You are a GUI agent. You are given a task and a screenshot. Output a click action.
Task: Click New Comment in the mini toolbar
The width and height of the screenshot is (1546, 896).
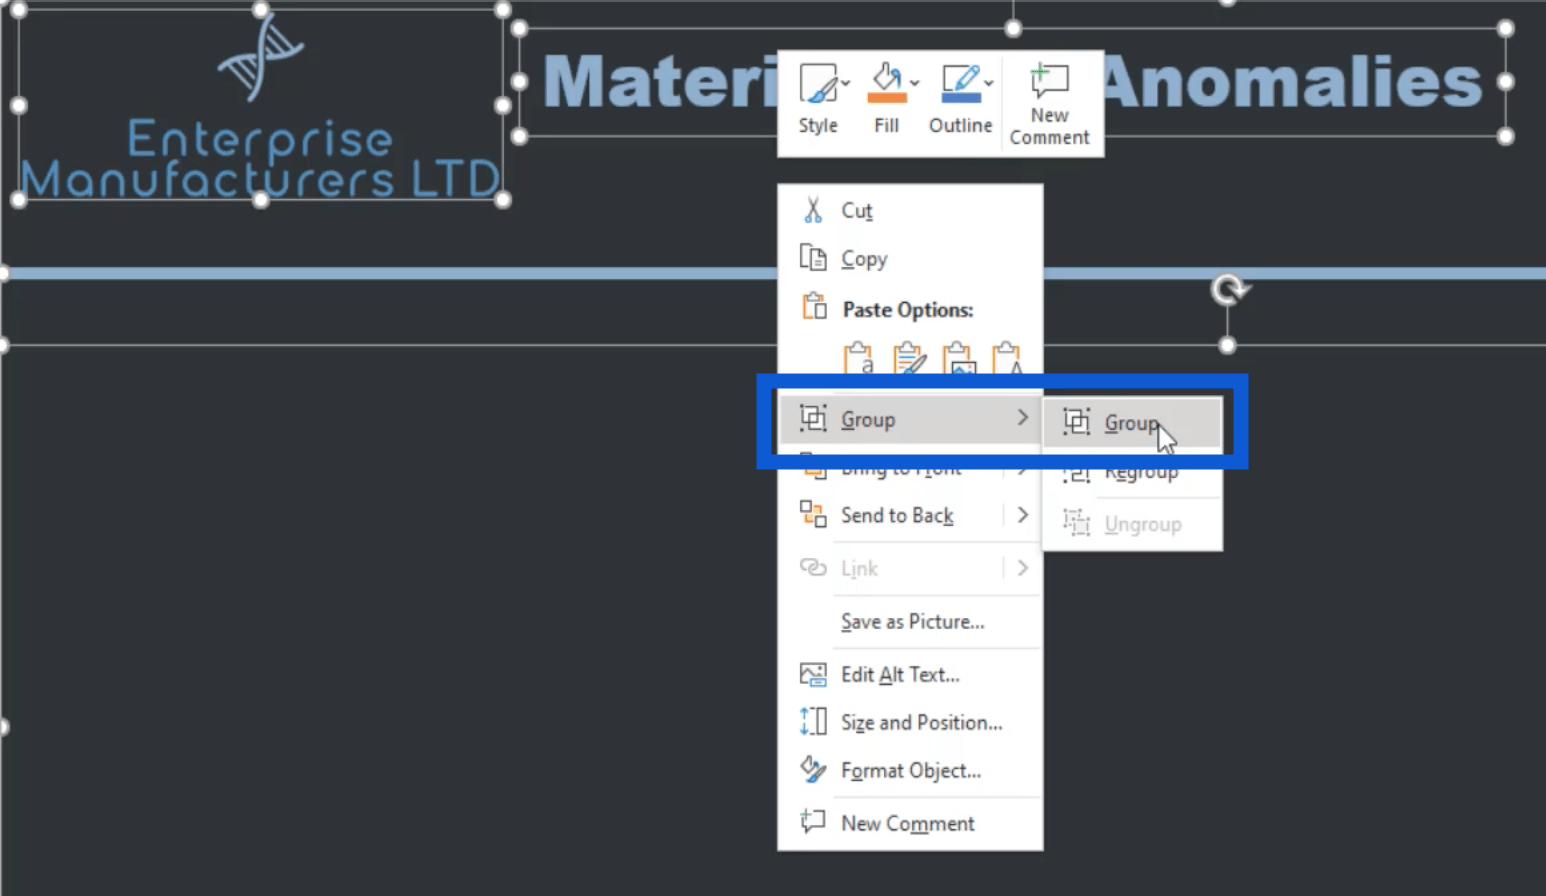(1049, 104)
